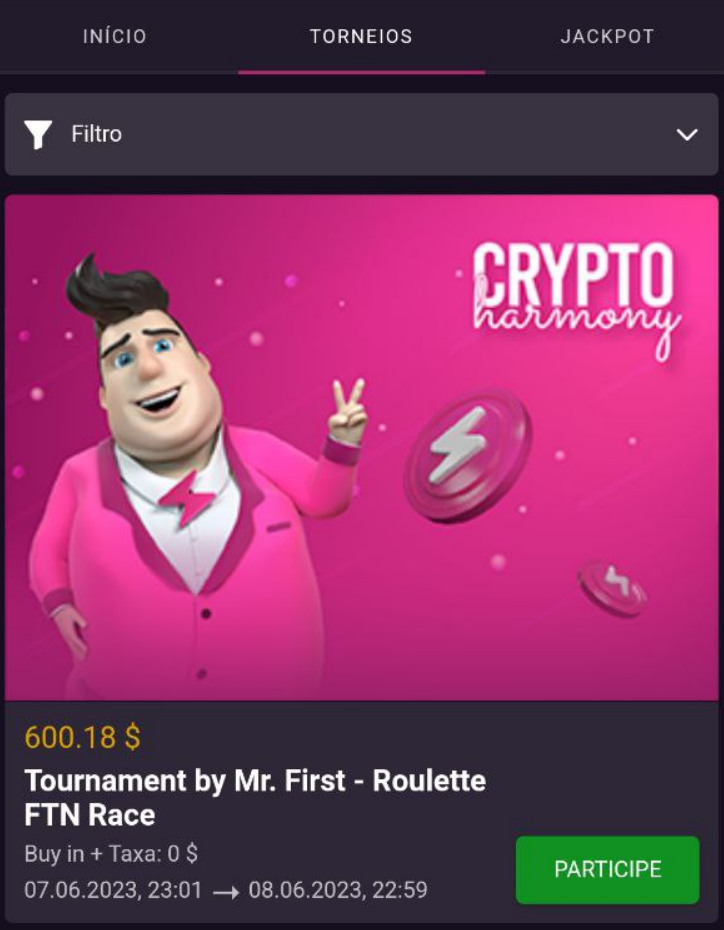Screen dimensions: 724x930
Task: Click the Buy in + Taxa text
Action: [x=111, y=854]
